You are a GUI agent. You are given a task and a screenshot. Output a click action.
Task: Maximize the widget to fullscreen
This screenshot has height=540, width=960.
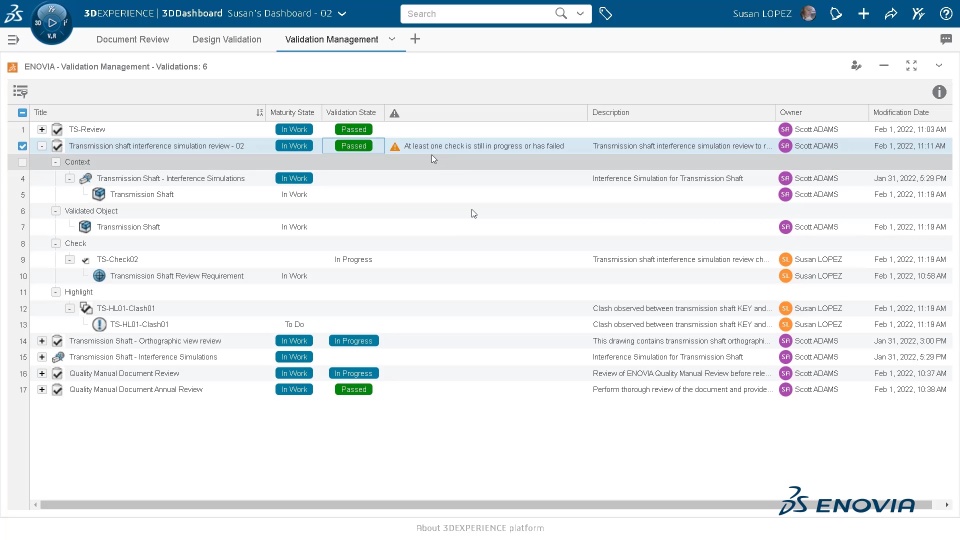tap(911, 66)
